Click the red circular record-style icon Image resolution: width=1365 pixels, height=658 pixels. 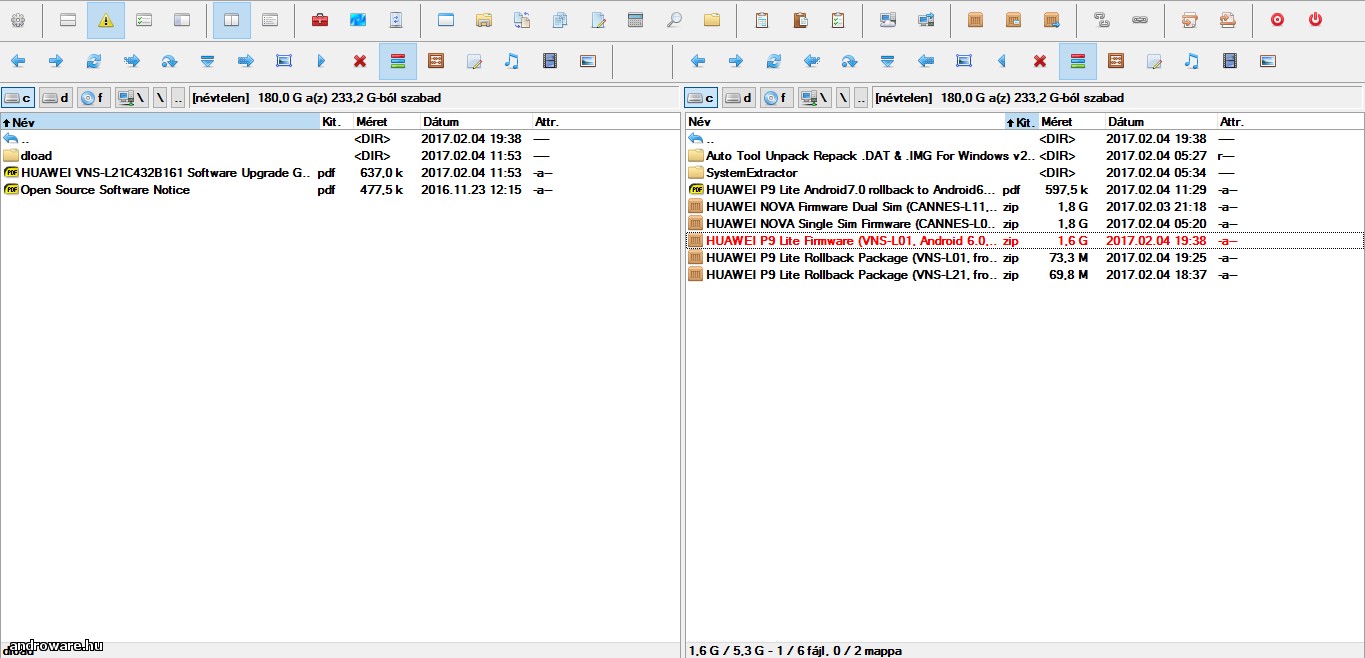coord(1277,20)
